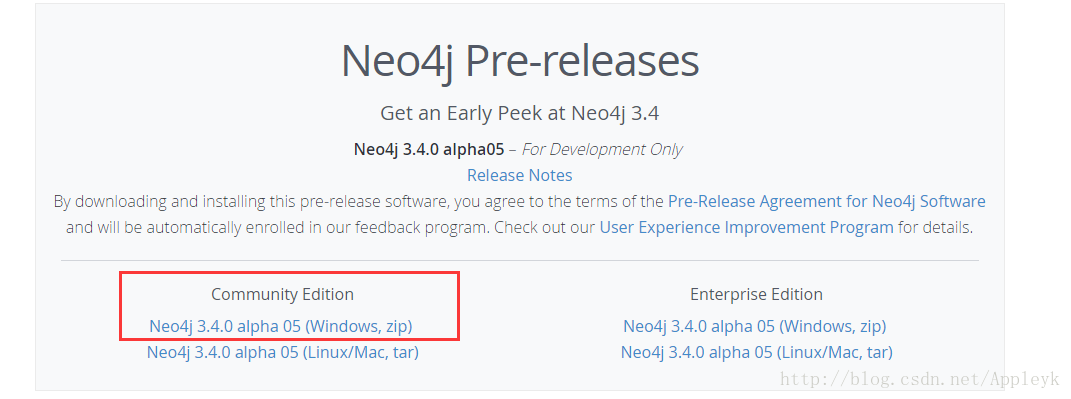Screen dimensions: 1071x399
Task: Click the blog.csdn.net watermark text
Action: pyautogui.click(x=919, y=378)
